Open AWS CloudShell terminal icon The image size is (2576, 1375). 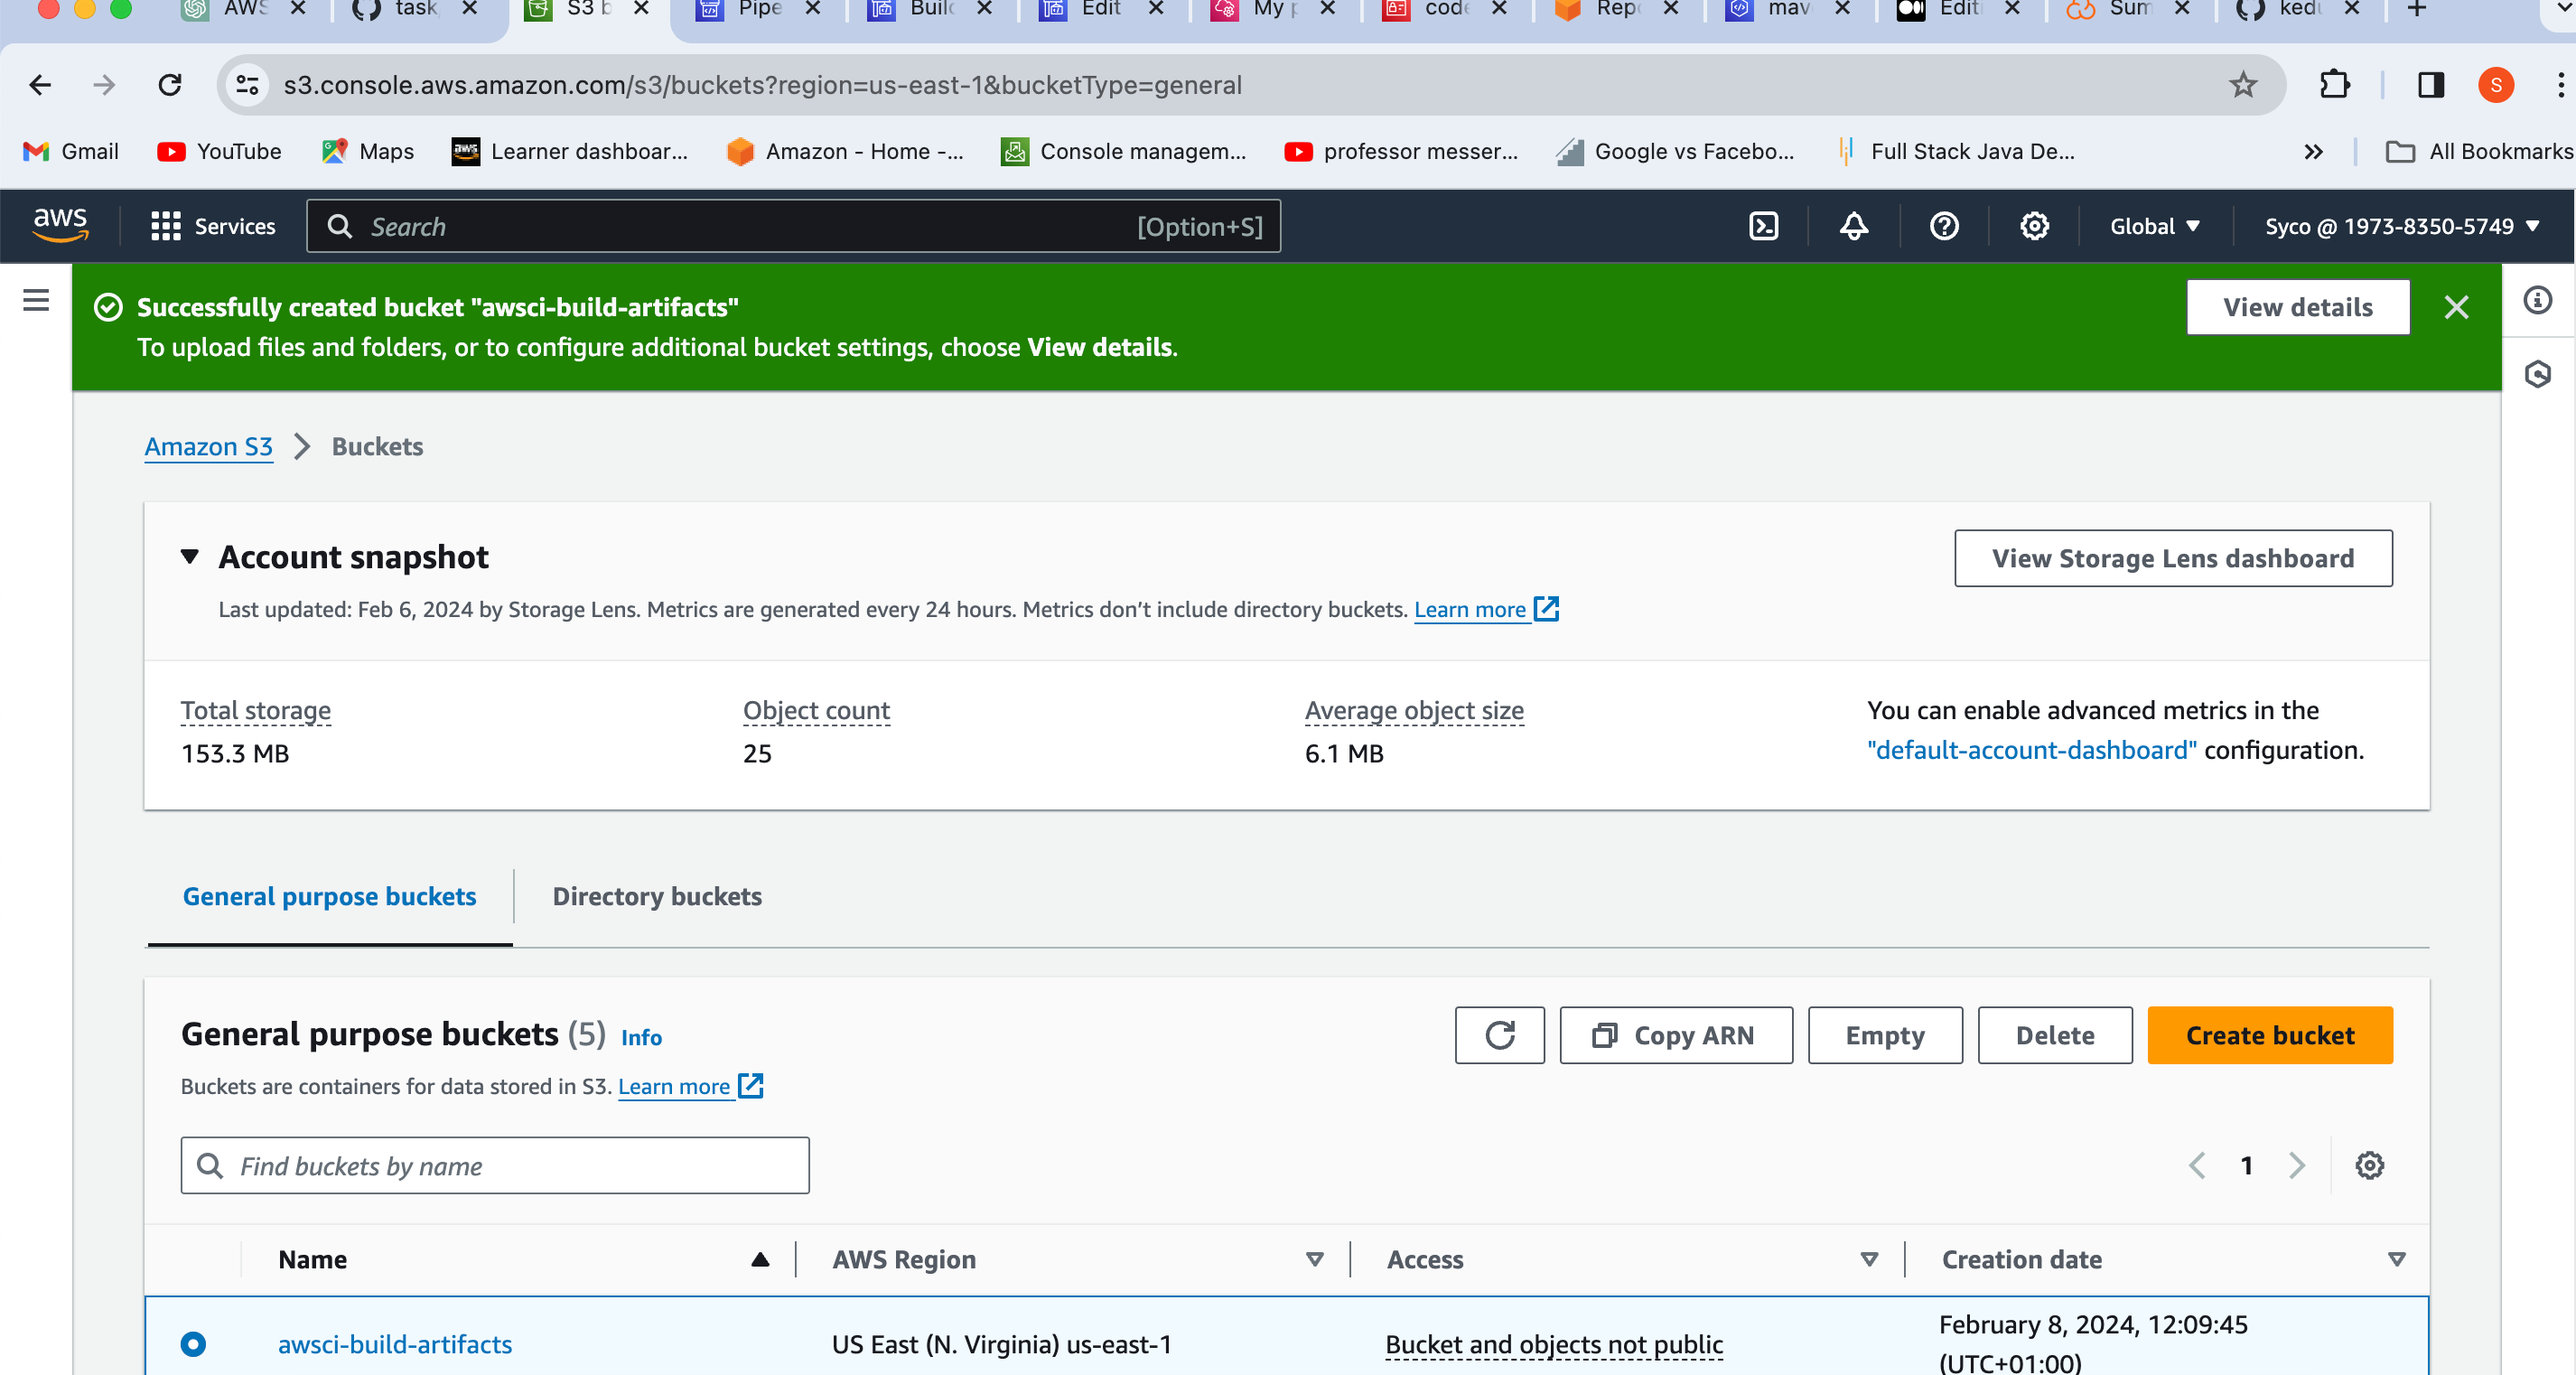(x=1764, y=226)
